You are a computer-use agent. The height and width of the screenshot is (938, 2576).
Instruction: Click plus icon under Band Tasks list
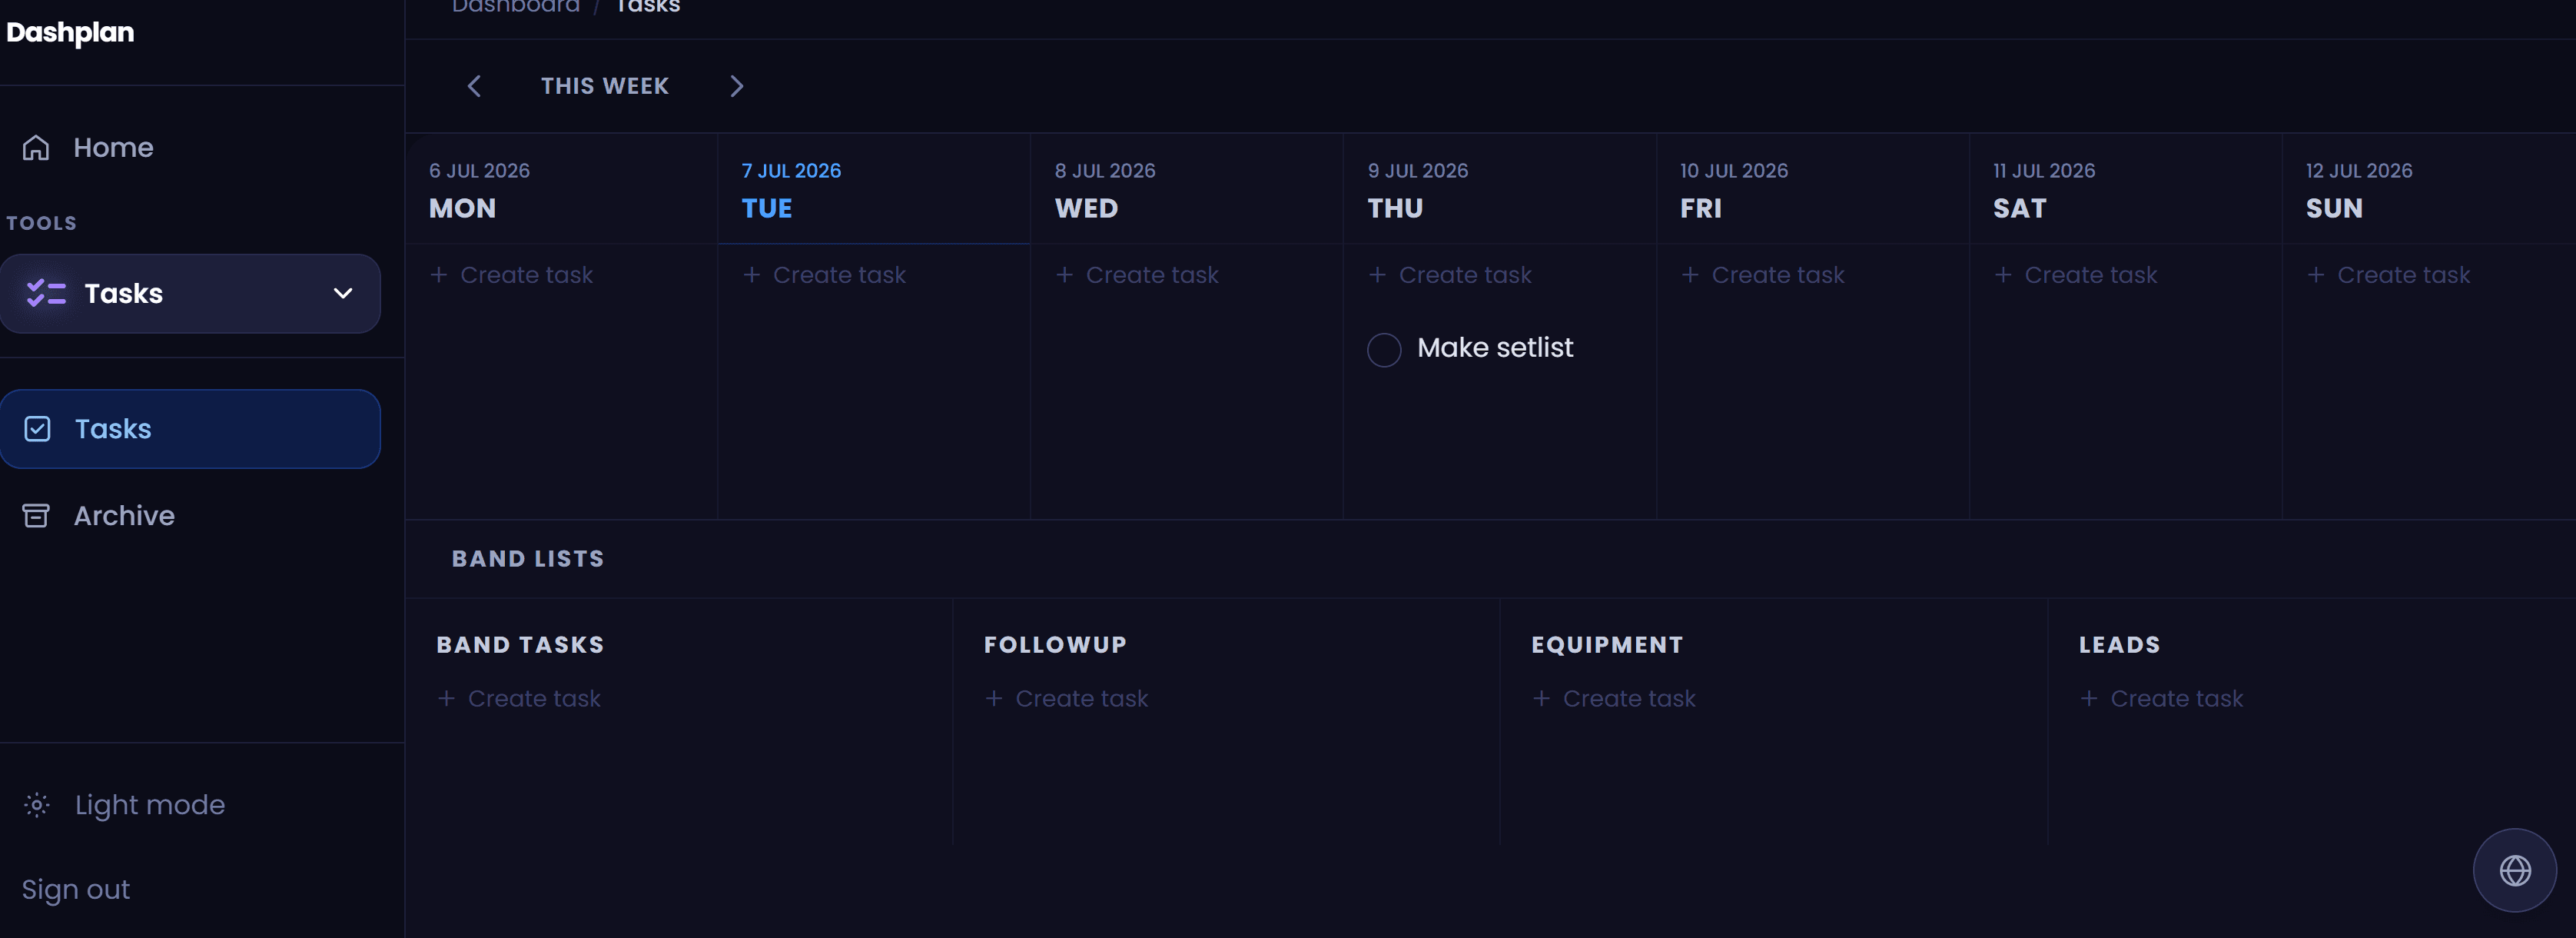(446, 698)
